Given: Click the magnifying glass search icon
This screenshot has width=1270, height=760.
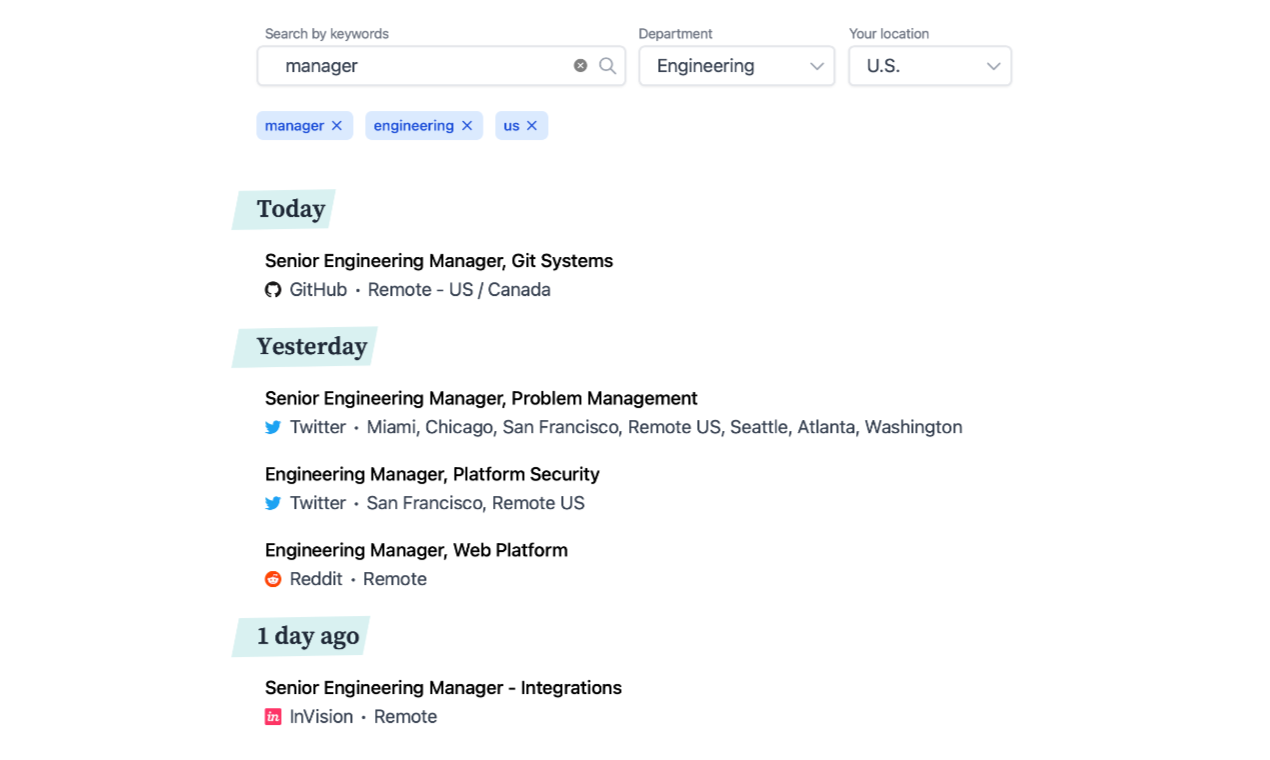Looking at the screenshot, I should point(607,66).
